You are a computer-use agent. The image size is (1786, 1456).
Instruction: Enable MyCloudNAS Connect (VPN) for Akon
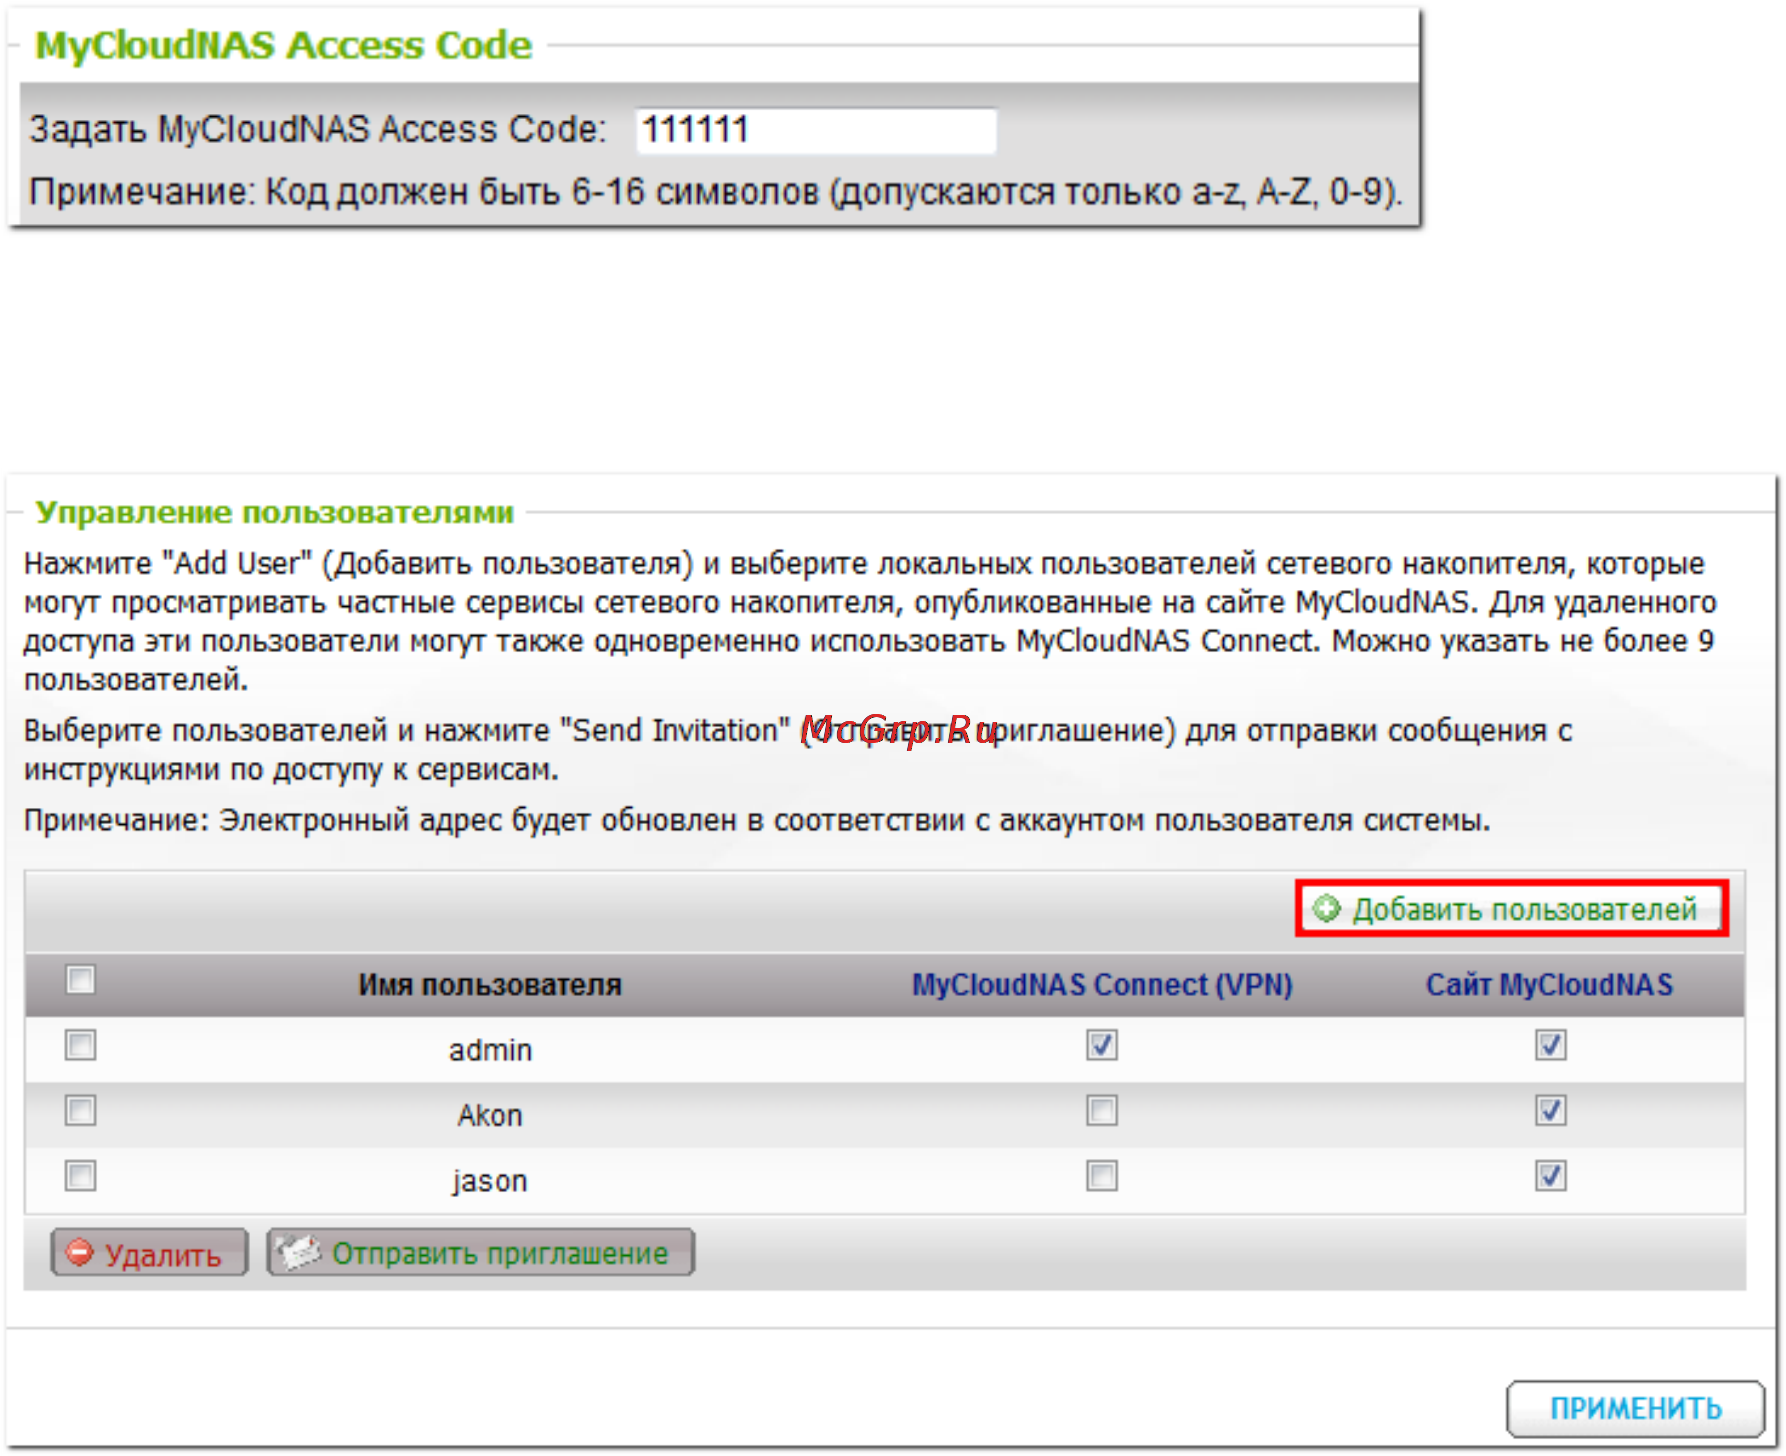point(1102,1110)
